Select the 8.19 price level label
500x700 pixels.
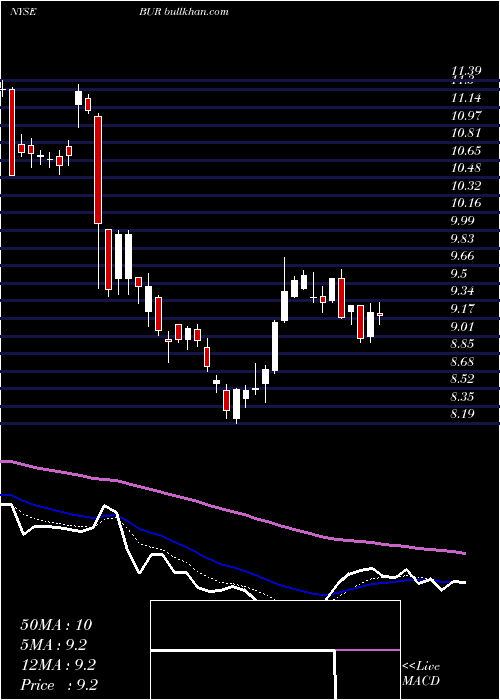point(463,414)
